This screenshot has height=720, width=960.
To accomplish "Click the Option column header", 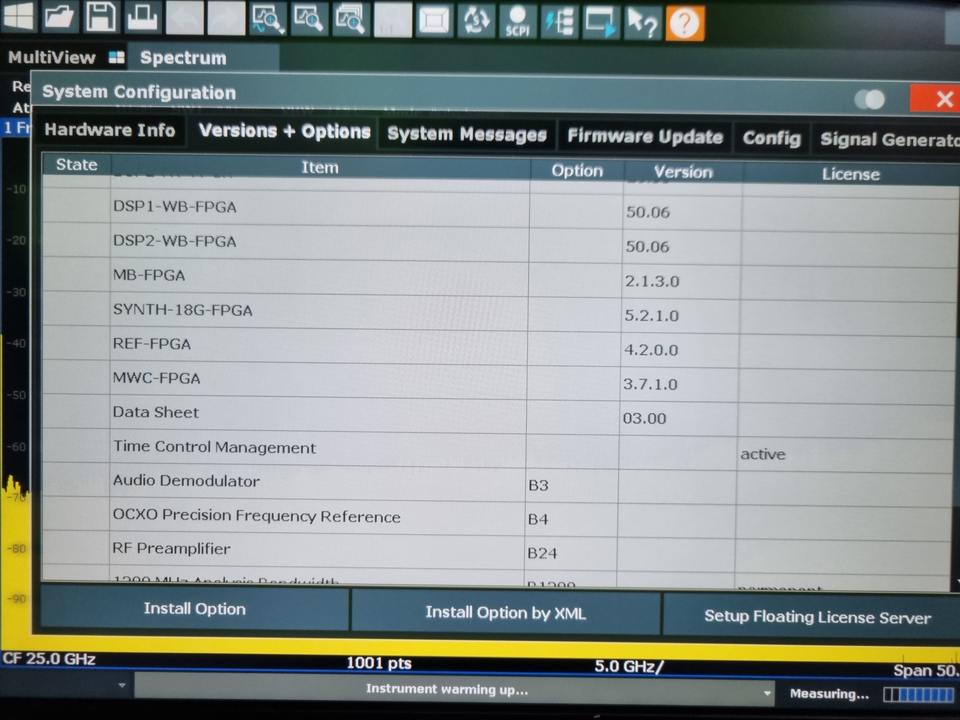I will 577,171.
